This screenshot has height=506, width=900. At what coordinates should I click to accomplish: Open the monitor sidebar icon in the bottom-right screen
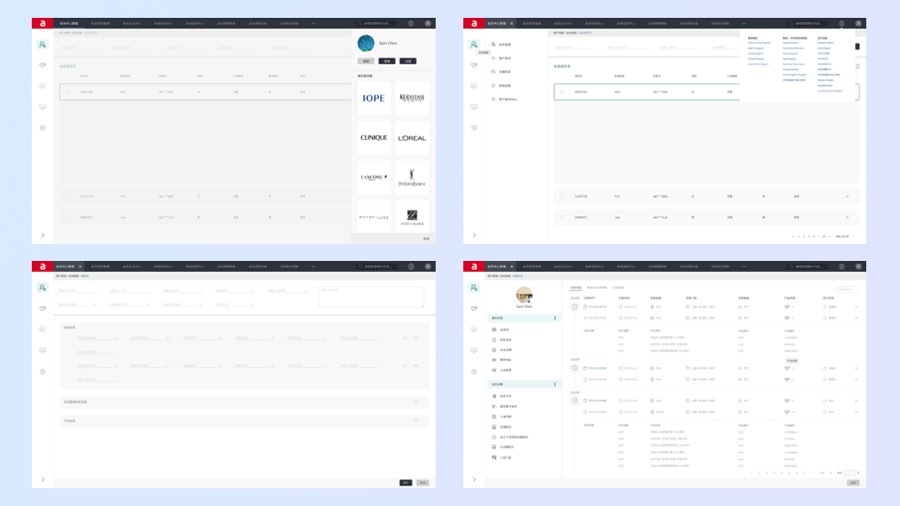tap(474, 350)
